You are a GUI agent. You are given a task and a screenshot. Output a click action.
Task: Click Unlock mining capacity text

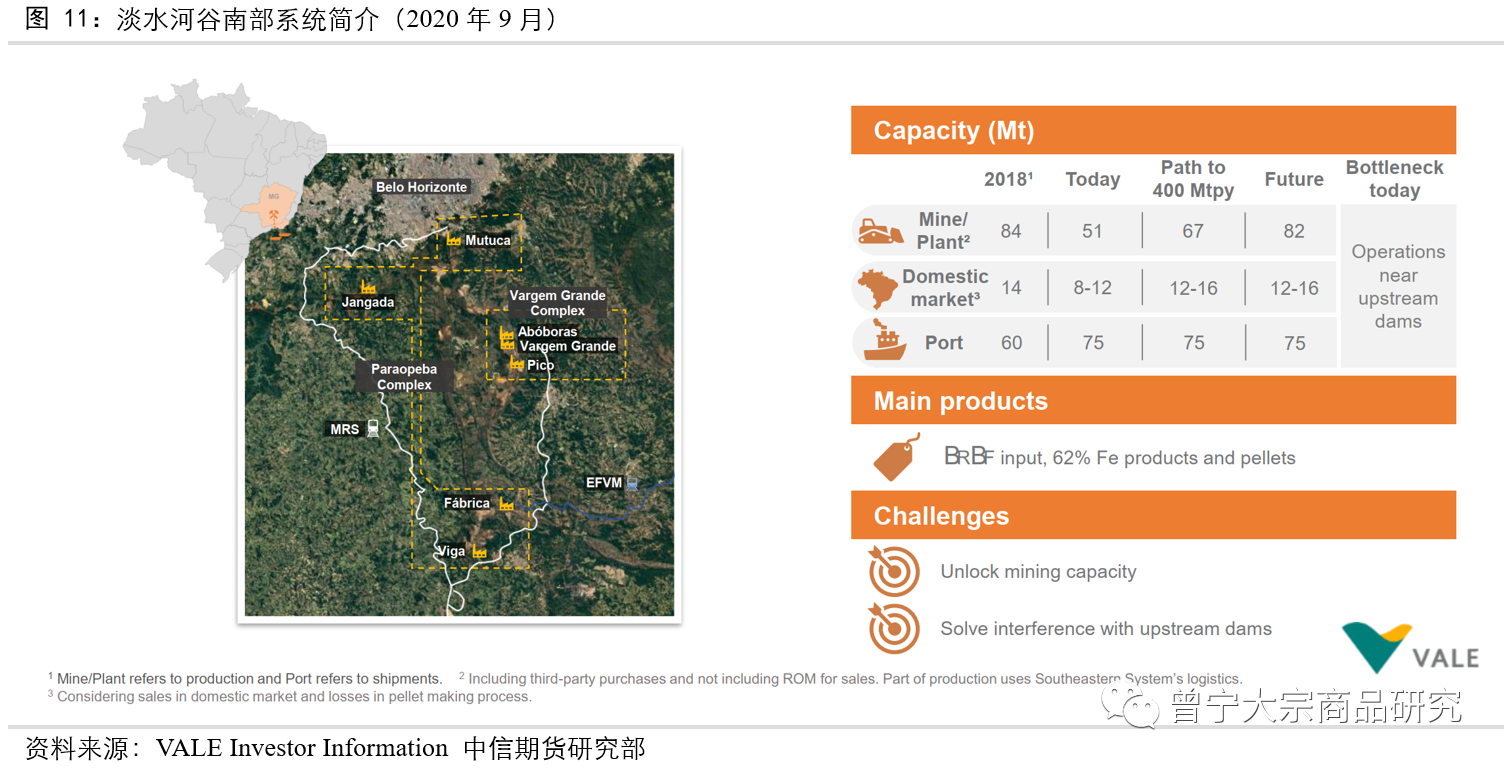1038,572
